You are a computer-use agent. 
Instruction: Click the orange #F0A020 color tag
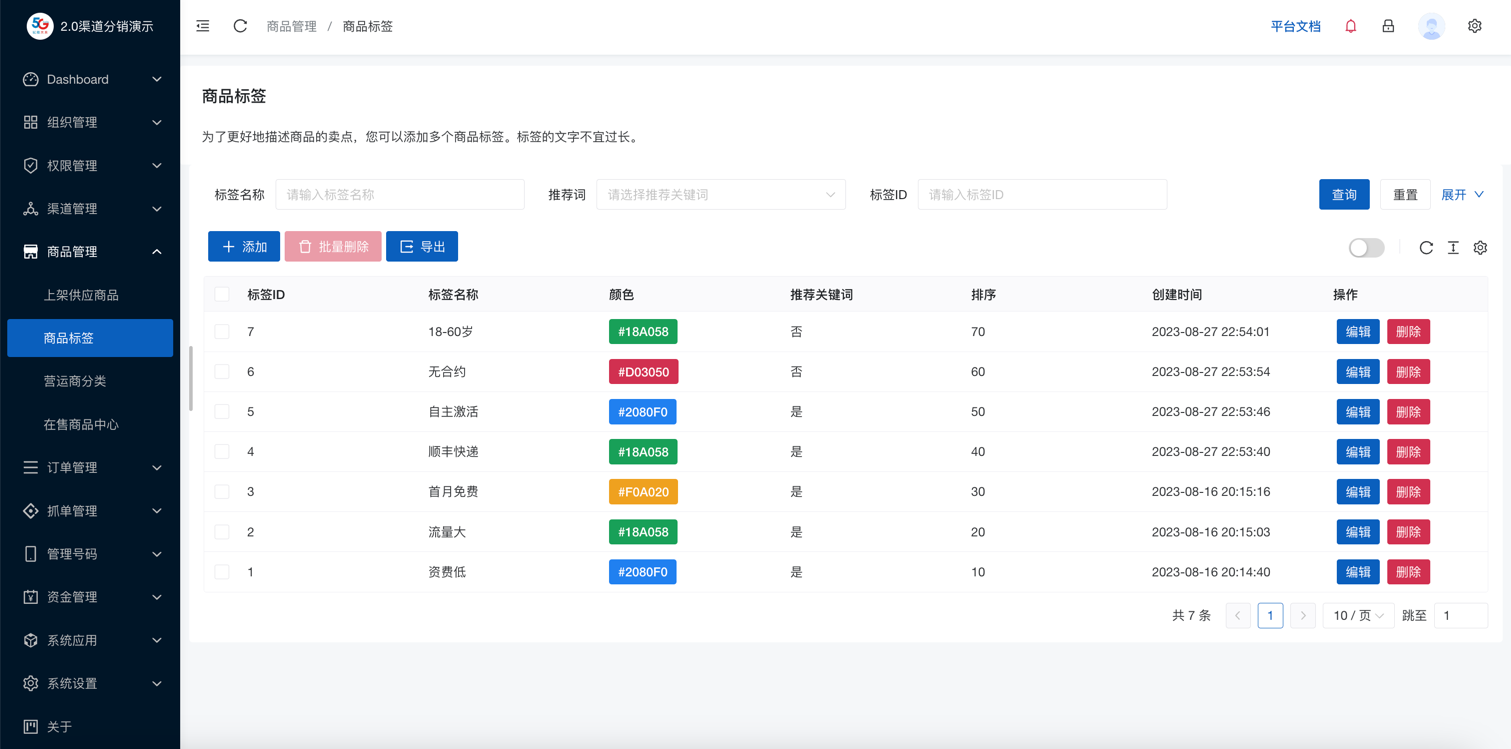643,492
